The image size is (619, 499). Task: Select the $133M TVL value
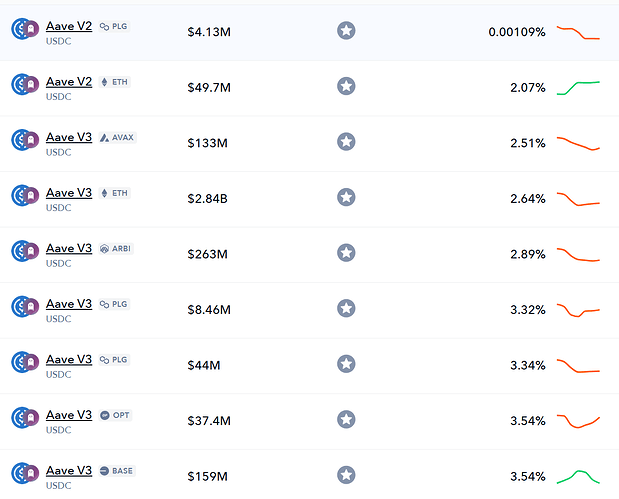pos(208,143)
